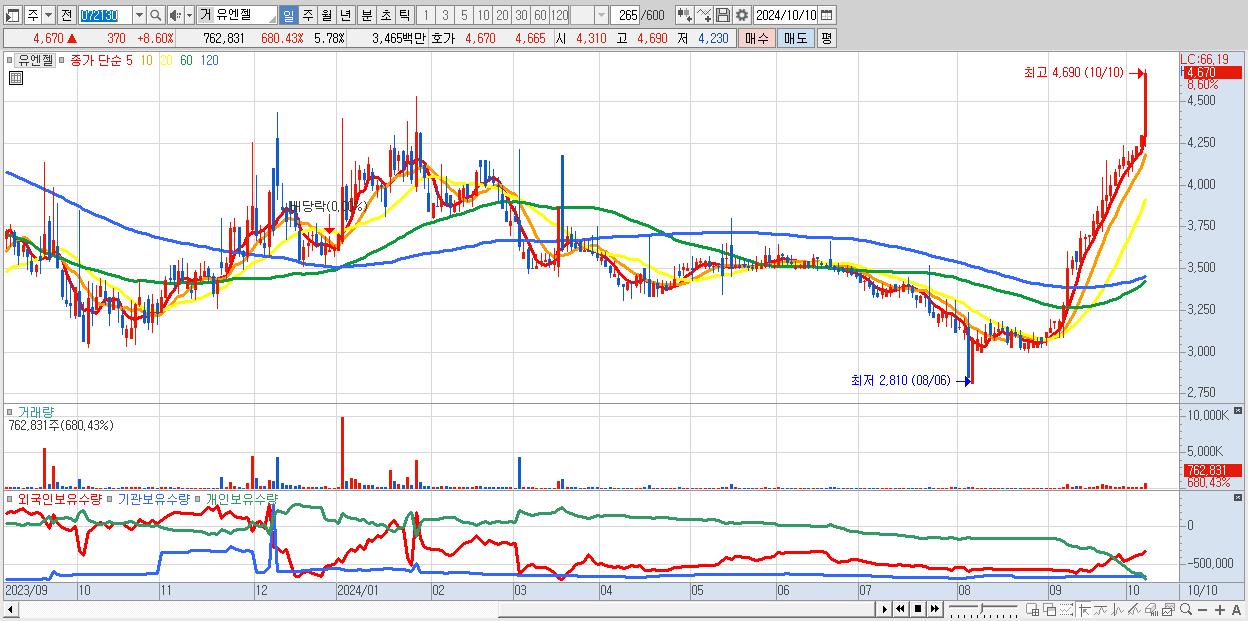Screen dimensions: 1248x621
Task: Open the data grid icon below 유엔젤 label
Action: coord(16,78)
